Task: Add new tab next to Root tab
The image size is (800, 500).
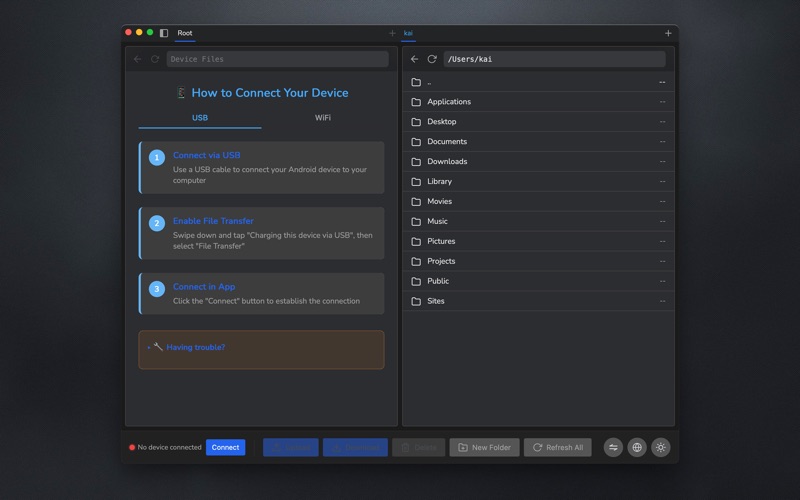Action: click(x=392, y=33)
